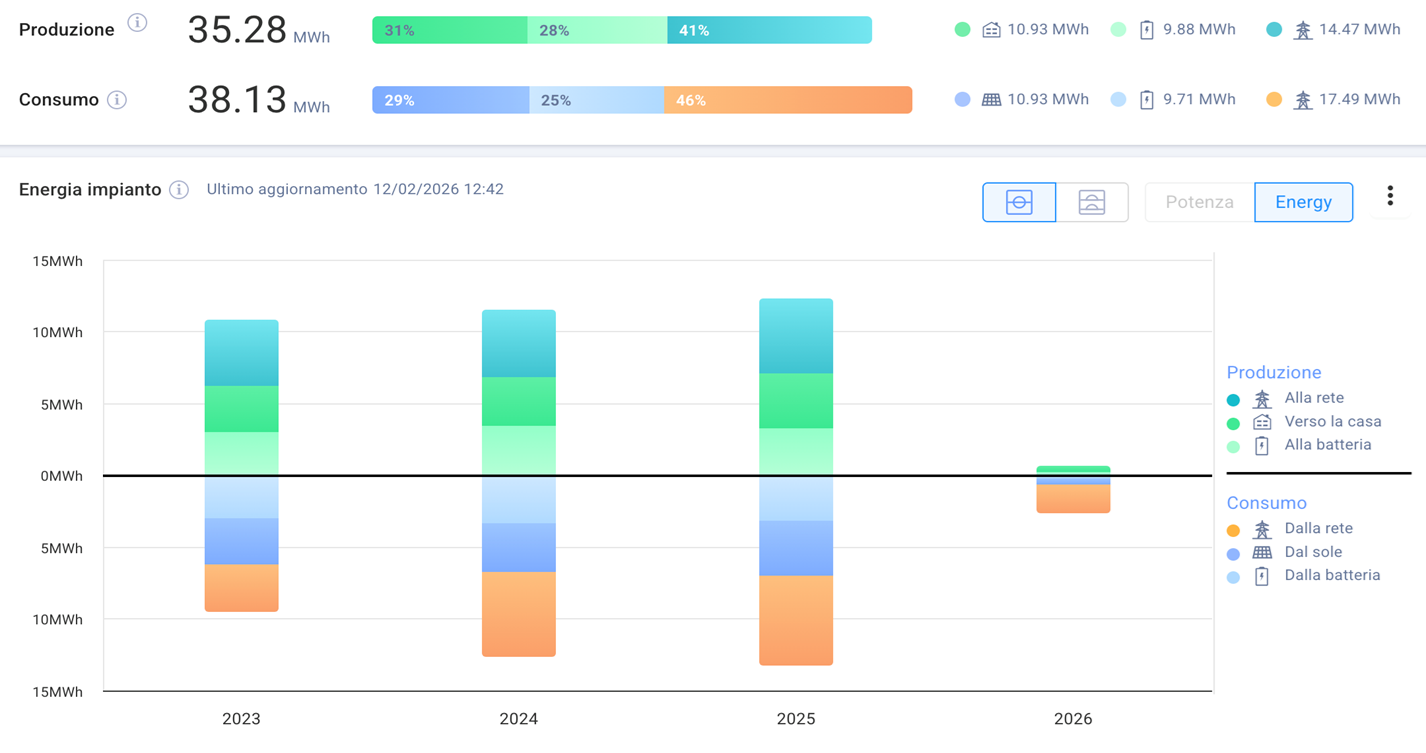Click the 14.47 MWh grid tower icon
The width and height of the screenshot is (1426, 753).
pos(1302,30)
